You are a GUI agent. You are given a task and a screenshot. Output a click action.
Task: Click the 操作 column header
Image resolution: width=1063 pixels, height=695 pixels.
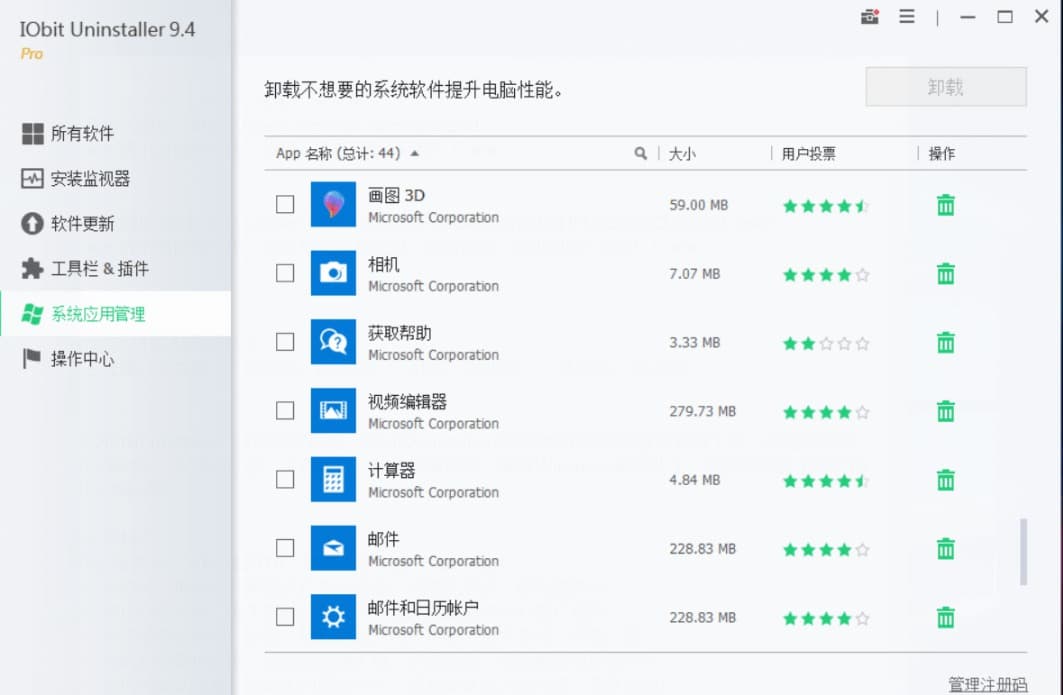coord(942,154)
